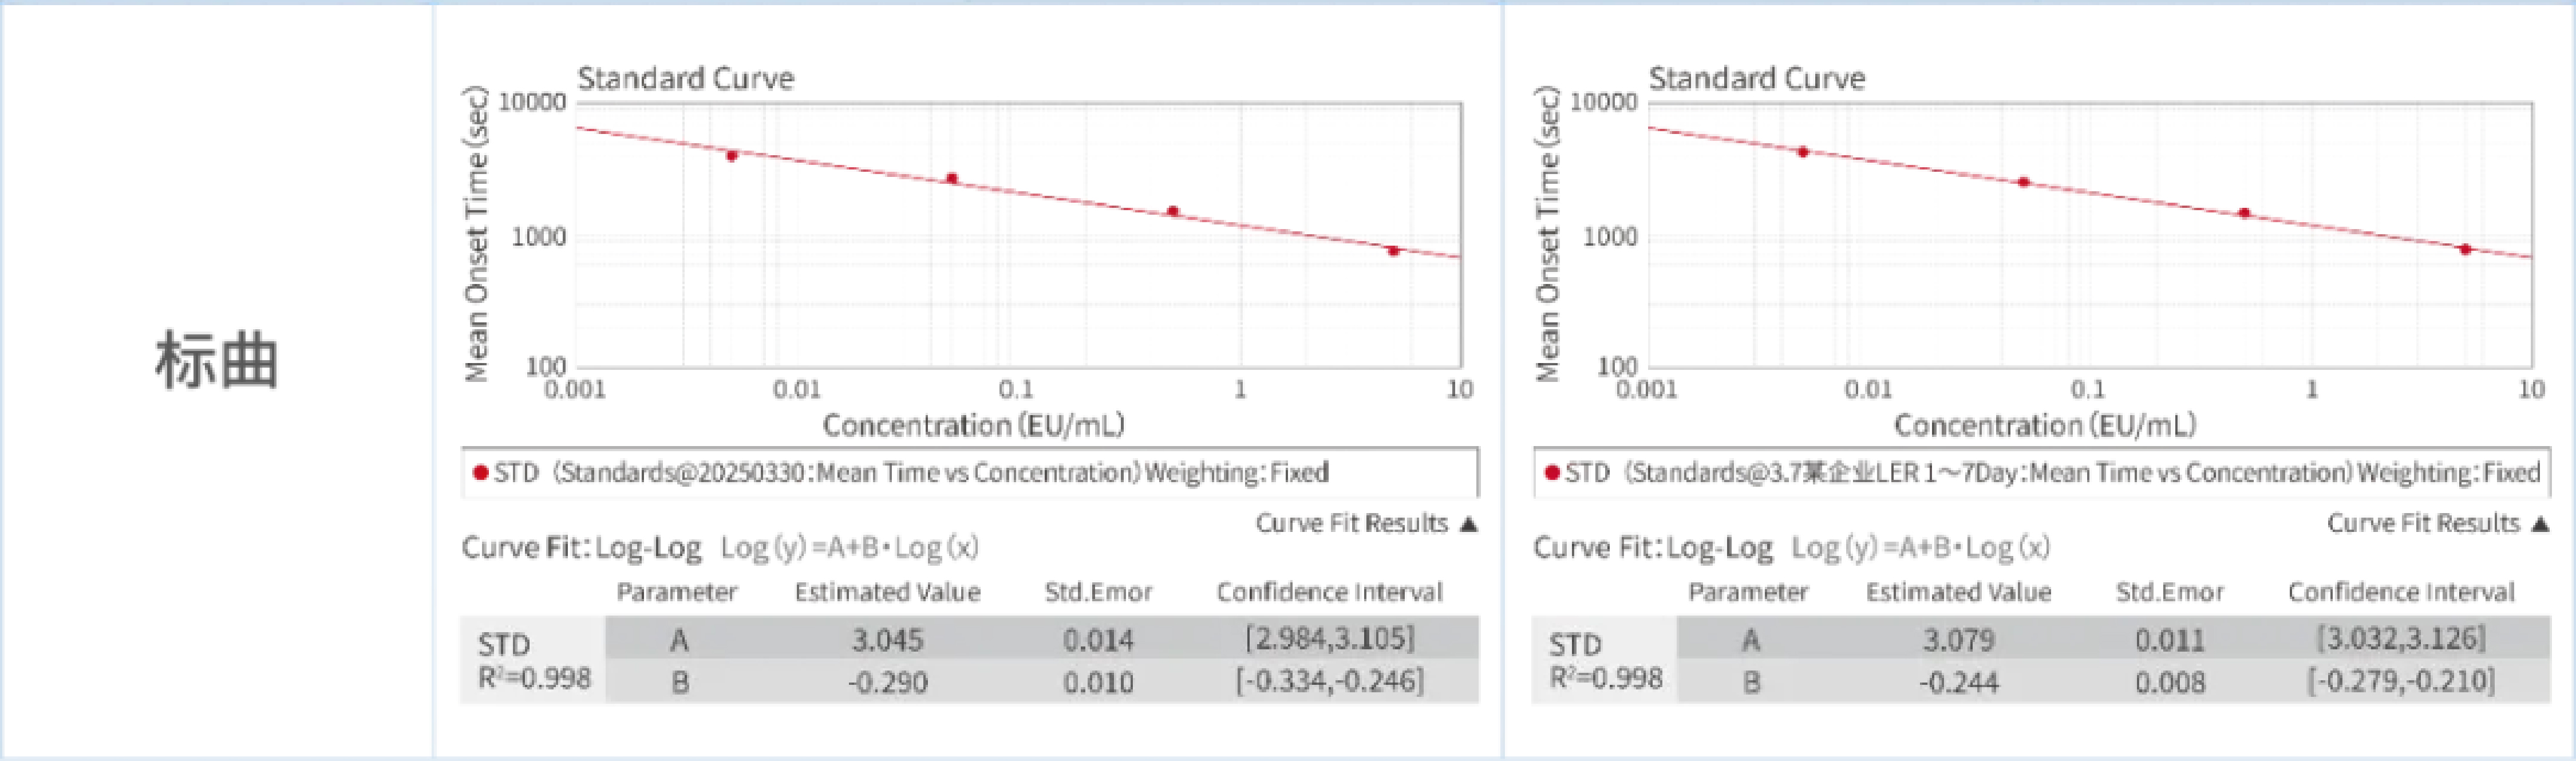Collapse Curve Fit Results under the LER 1~7Day legend
2576x761 pixels.
(2540, 524)
